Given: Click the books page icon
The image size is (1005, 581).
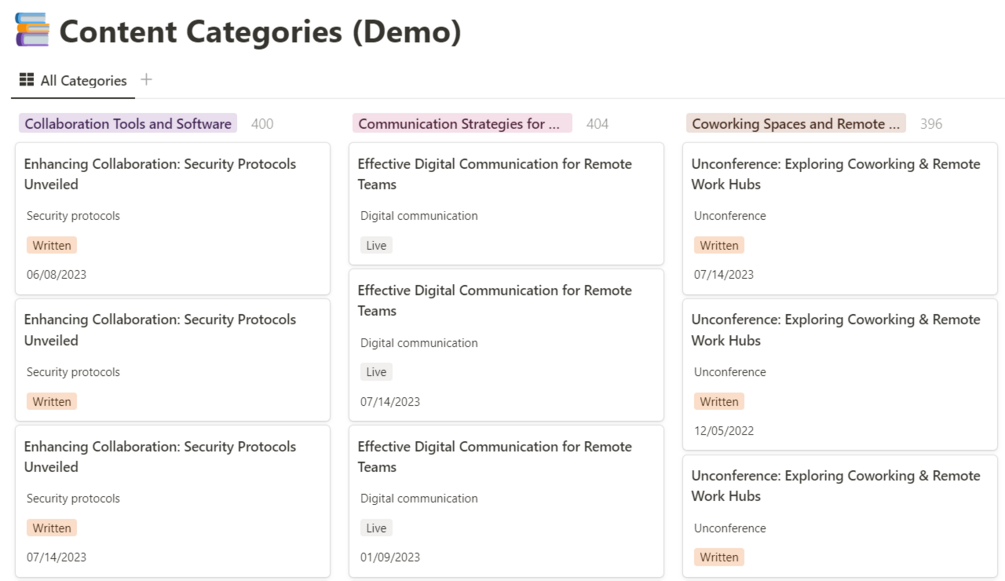Looking at the screenshot, I should point(32,31).
